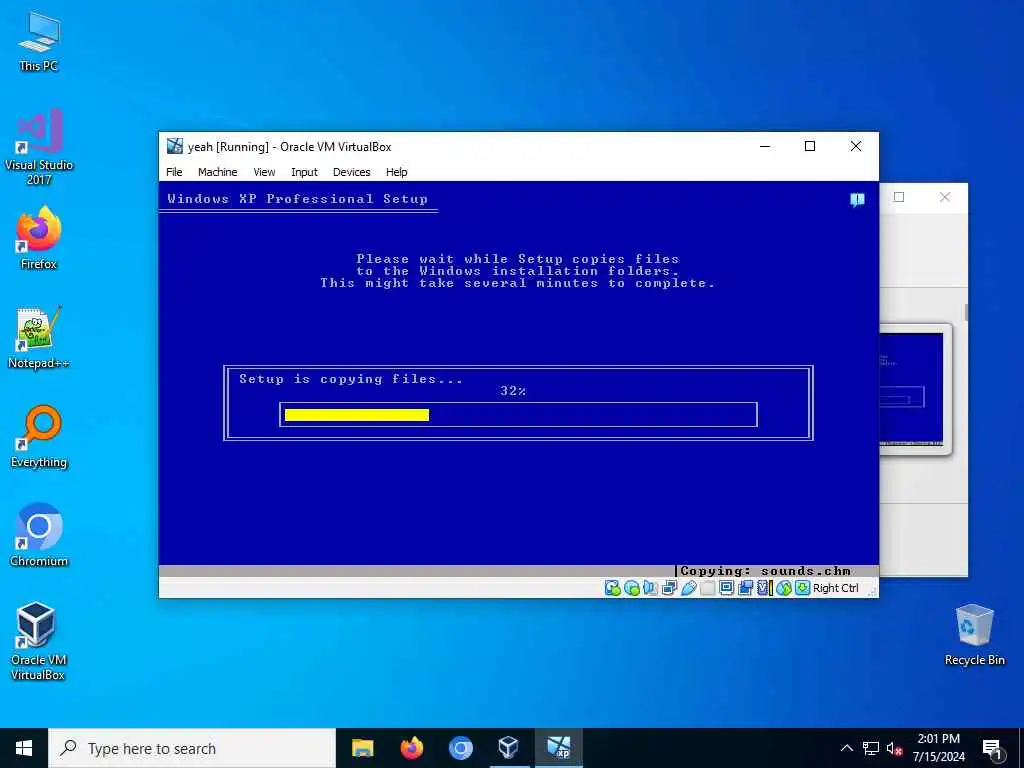Click the 'Setup is copying files...' text
Viewport: 1024px width, 768px height.
(351, 379)
